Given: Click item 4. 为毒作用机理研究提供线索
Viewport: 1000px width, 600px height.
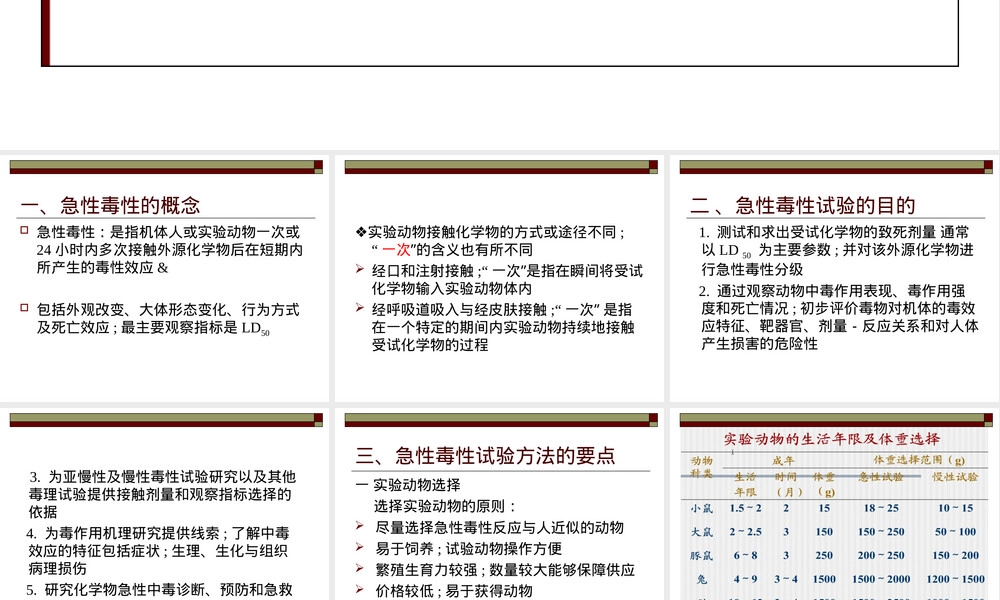Looking at the screenshot, I should tap(158, 550).
